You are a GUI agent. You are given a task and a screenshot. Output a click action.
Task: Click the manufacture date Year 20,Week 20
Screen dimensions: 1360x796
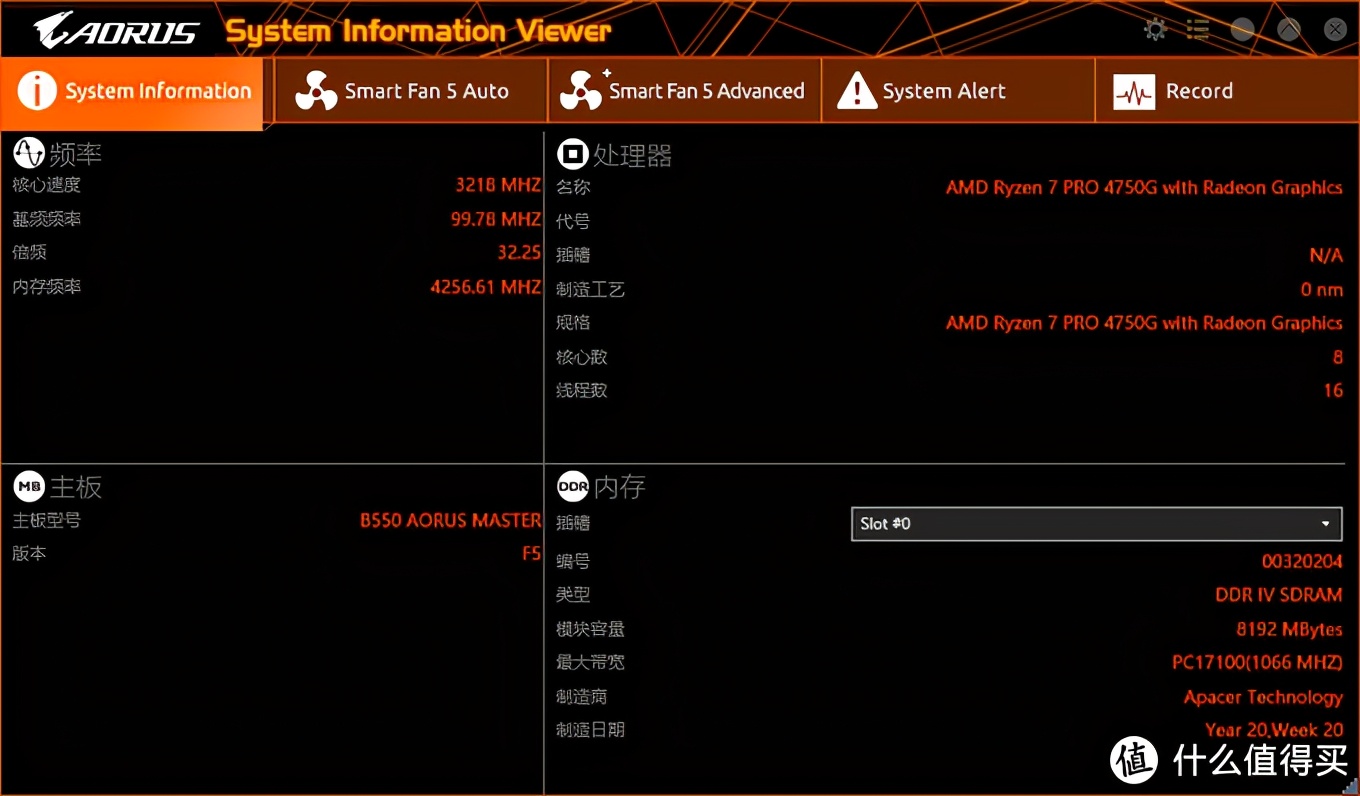click(x=1274, y=730)
